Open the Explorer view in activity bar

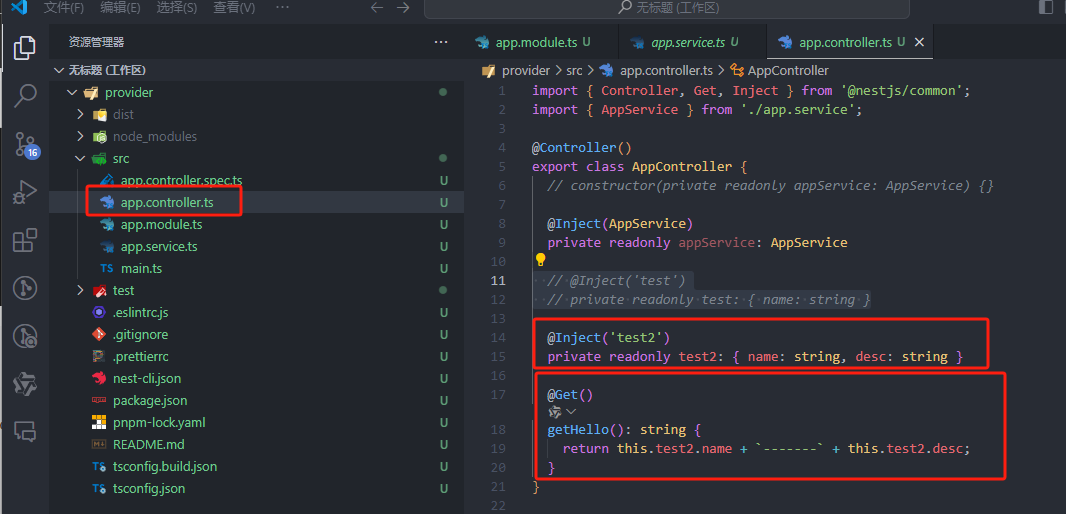tap(24, 48)
